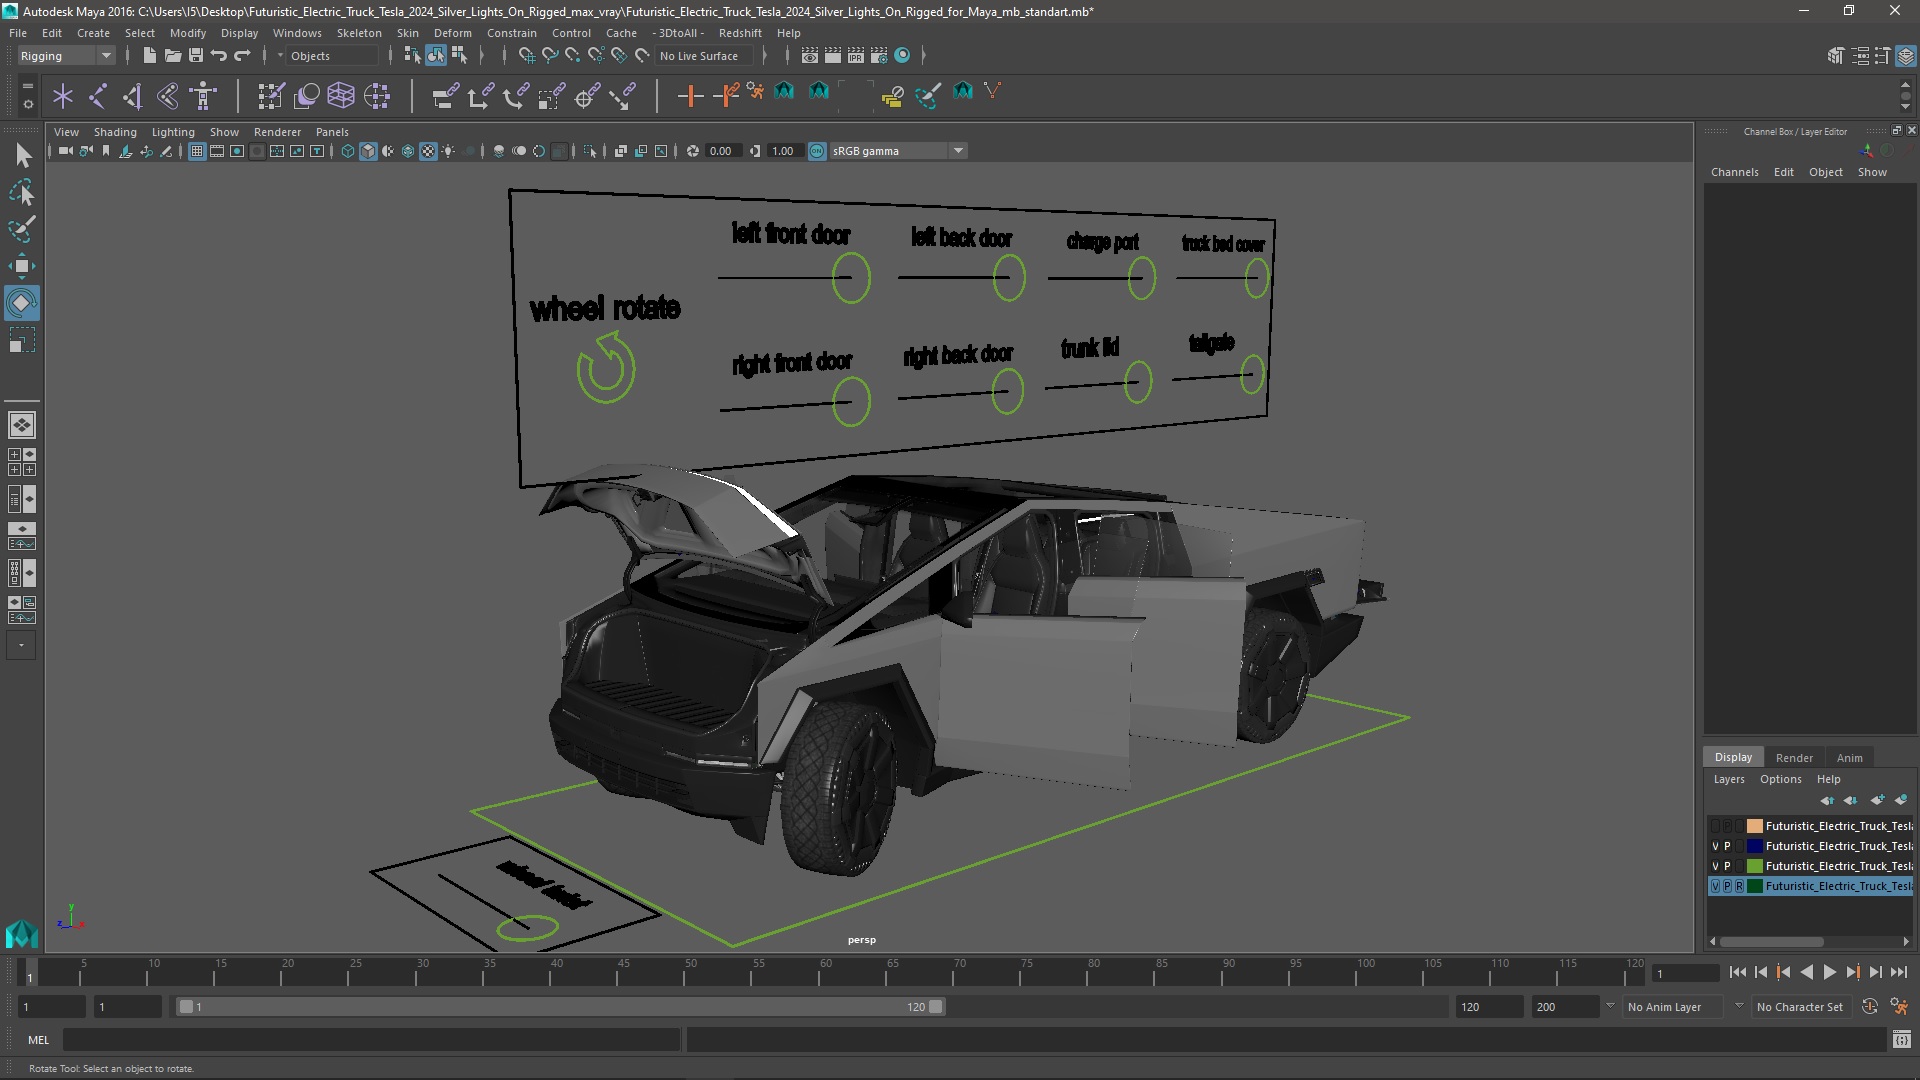Open the viewport Shading menu
This screenshot has height=1080, width=1920.
click(x=115, y=132)
